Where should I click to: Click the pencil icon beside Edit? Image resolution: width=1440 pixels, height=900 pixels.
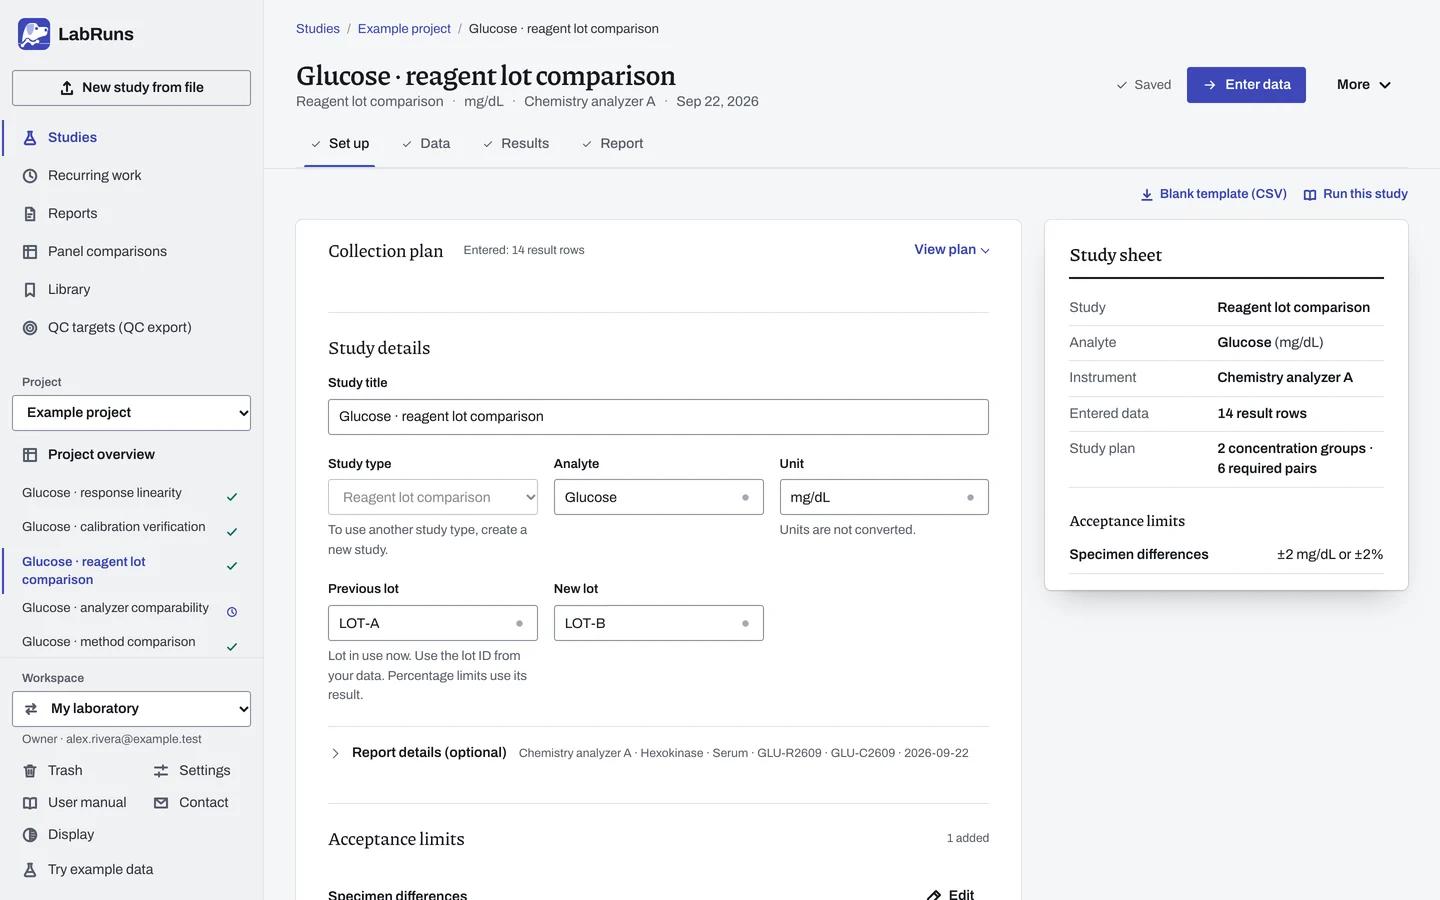click(x=934, y=895)
